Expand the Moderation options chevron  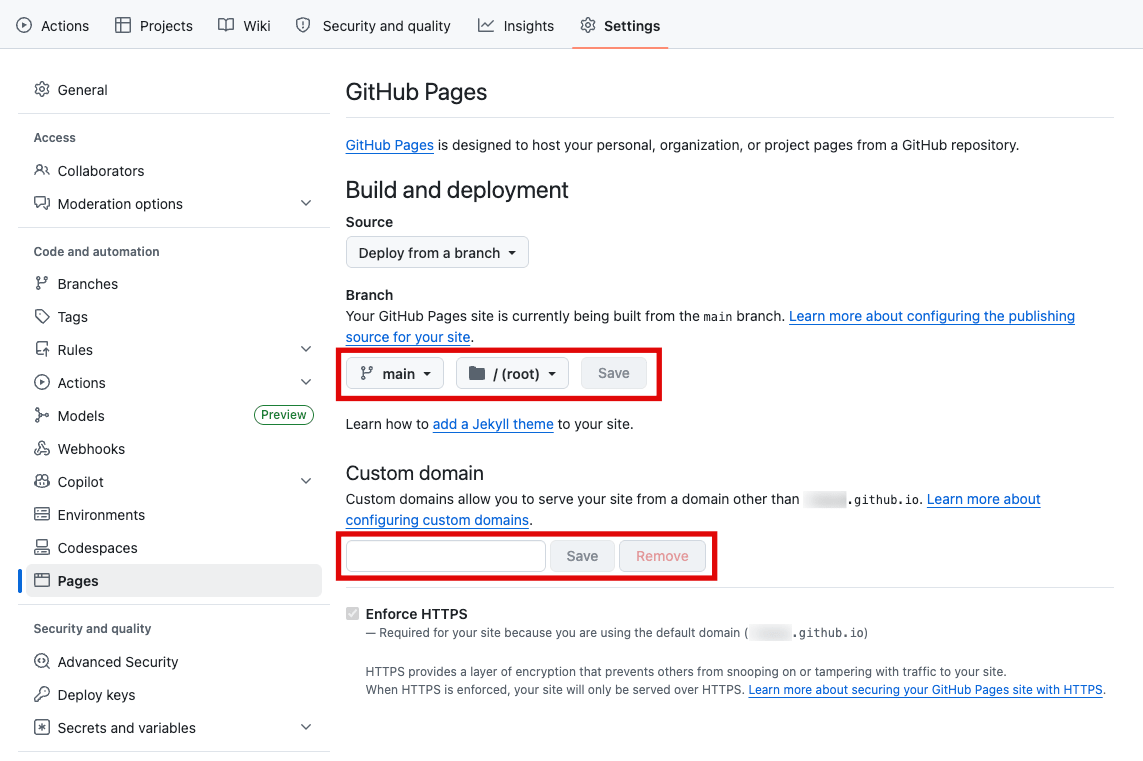coord(306,203)
